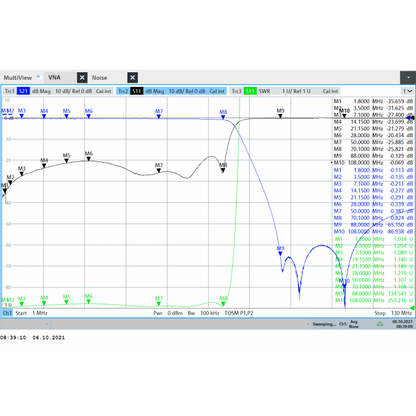The height and width of the screenshot is (416, 416).
Task: Open the dark dropdown button at top right
Action: click(408, 77)
